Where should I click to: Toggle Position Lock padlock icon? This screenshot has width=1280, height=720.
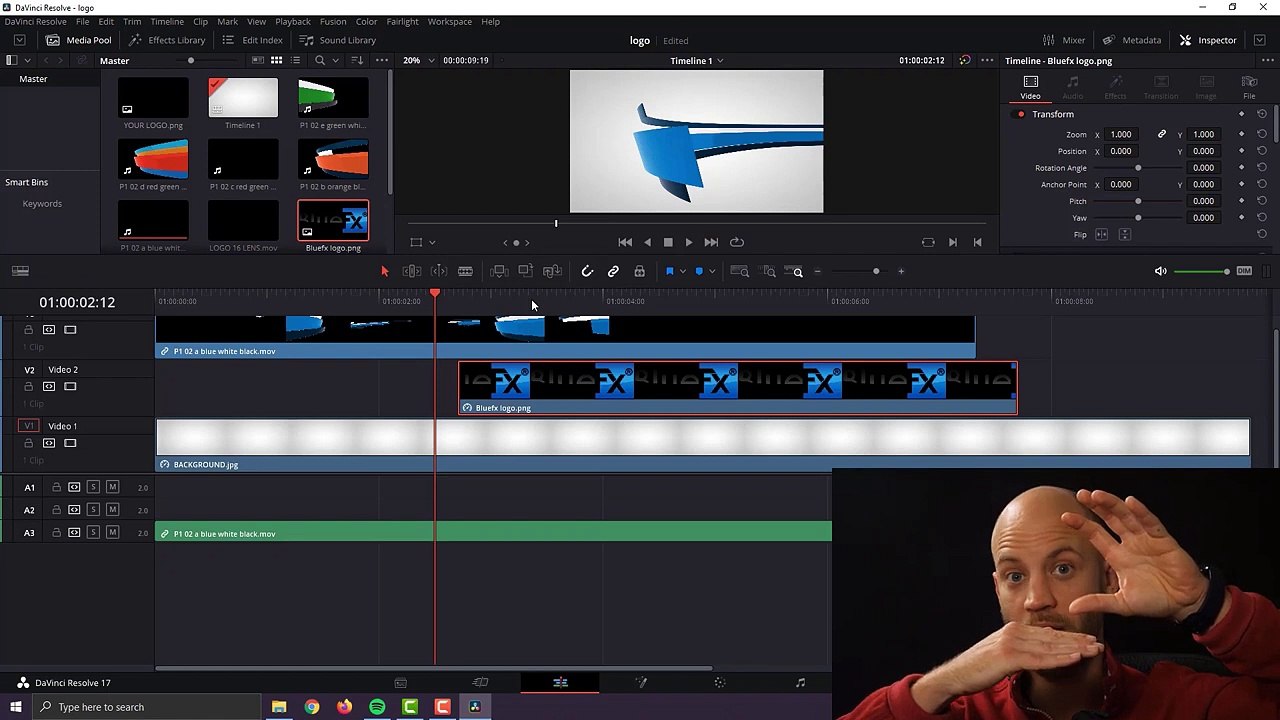639,271
